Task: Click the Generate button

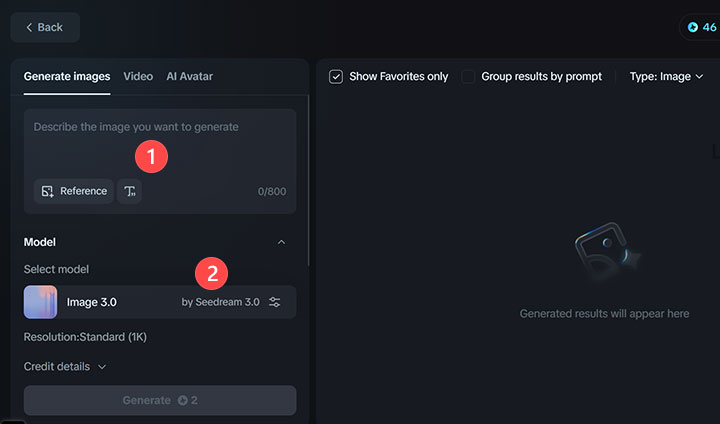Action: tap(160, 400)
